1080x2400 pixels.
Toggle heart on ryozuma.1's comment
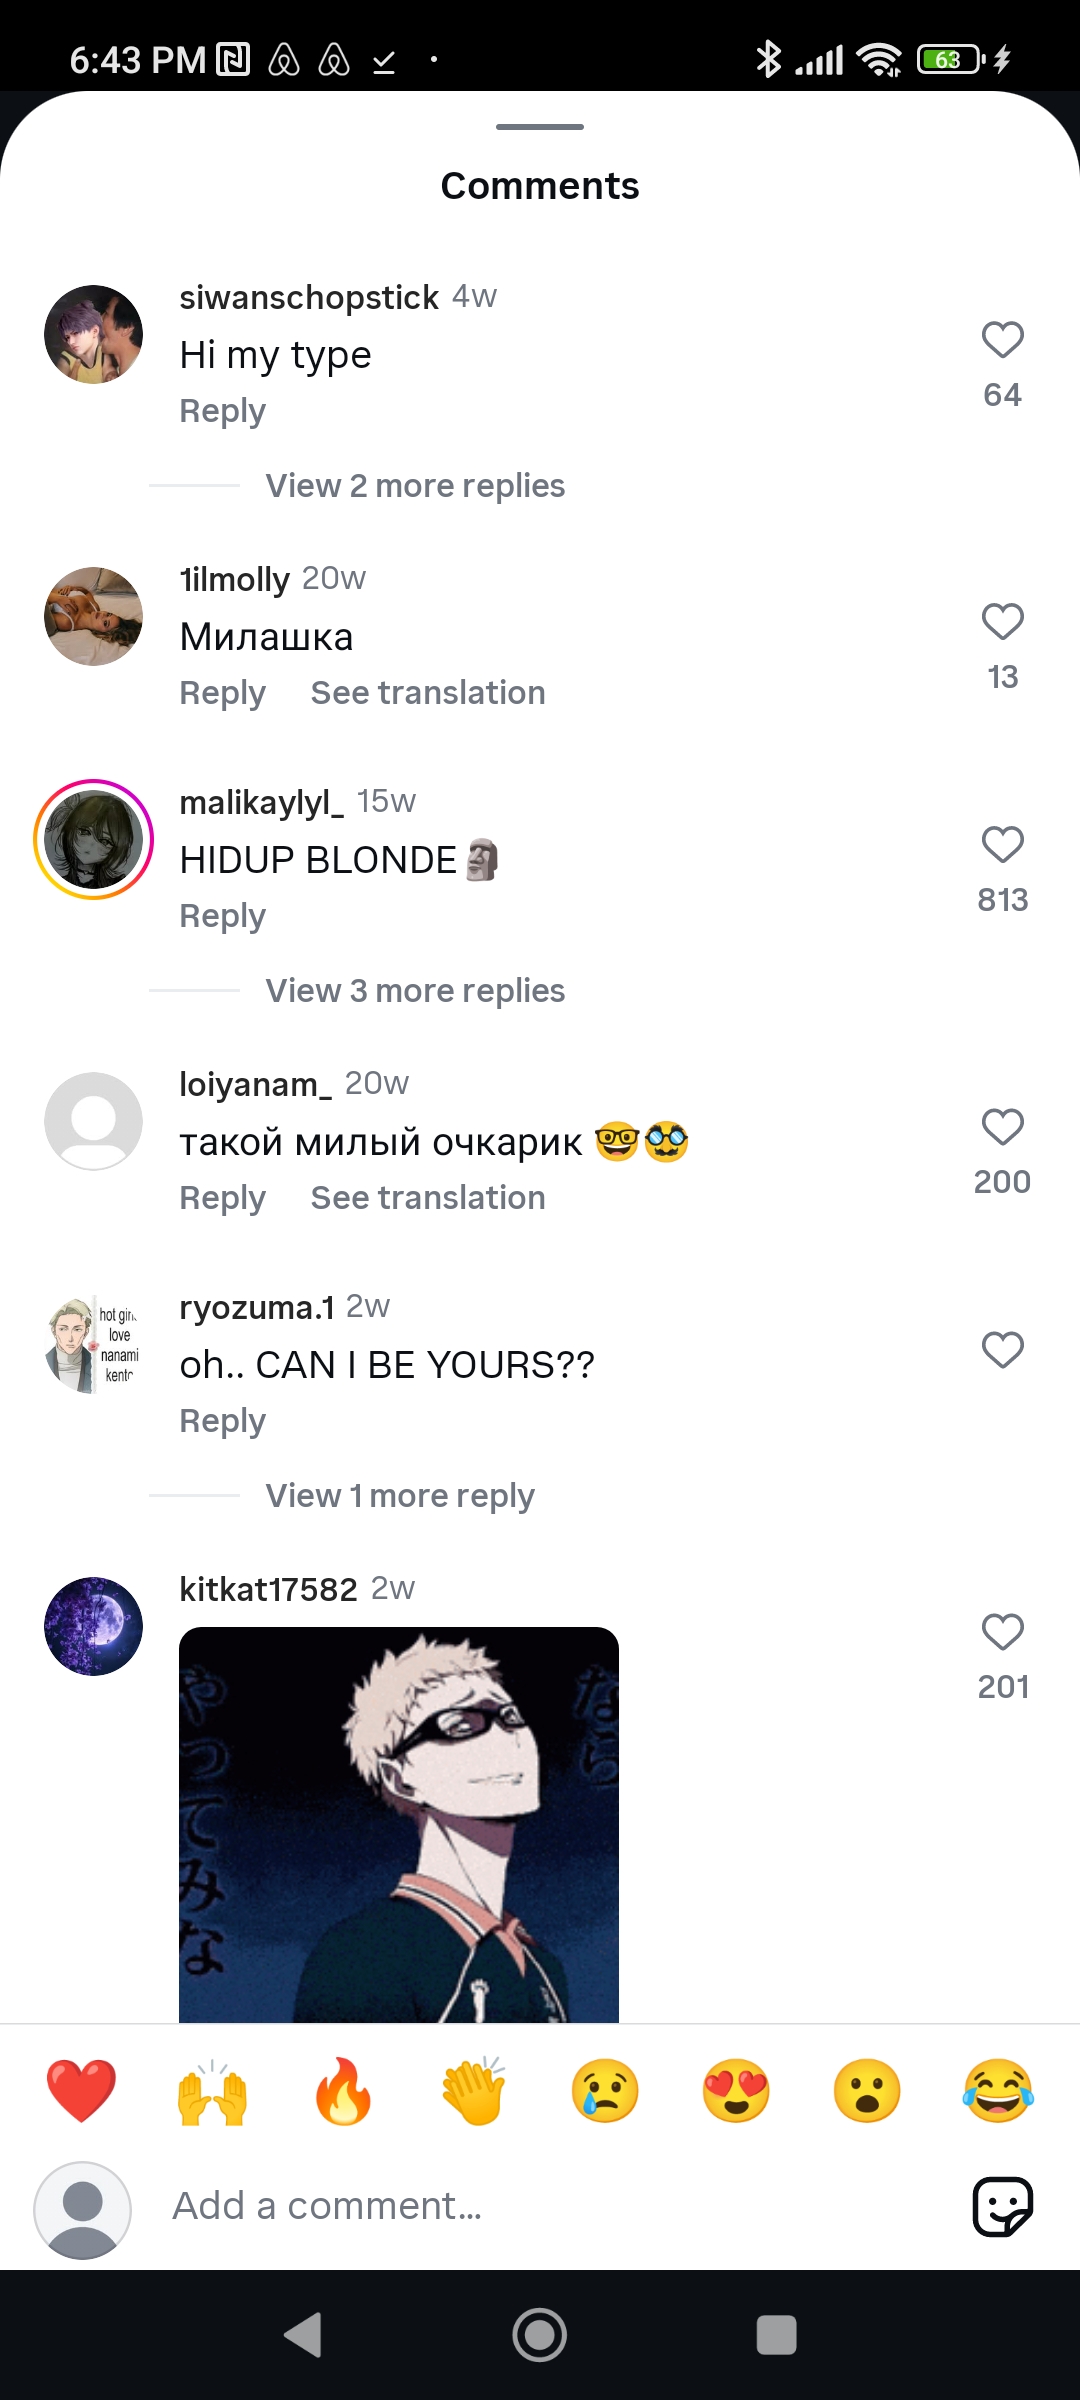pyautogui.click(x=1002, y=1350)
